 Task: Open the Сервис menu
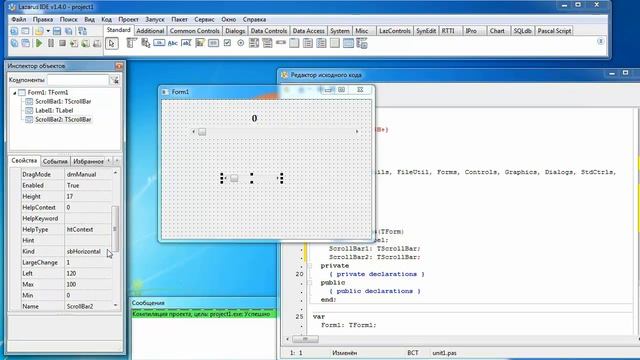coord(204,19)
